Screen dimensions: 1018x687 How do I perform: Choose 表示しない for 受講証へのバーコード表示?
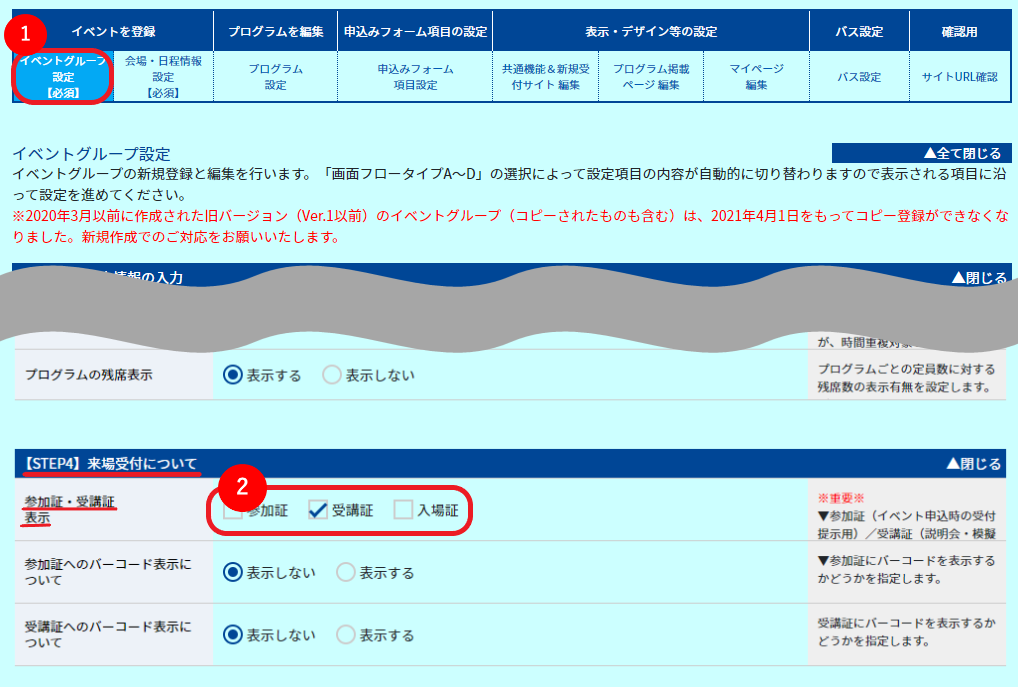[232, 634]
